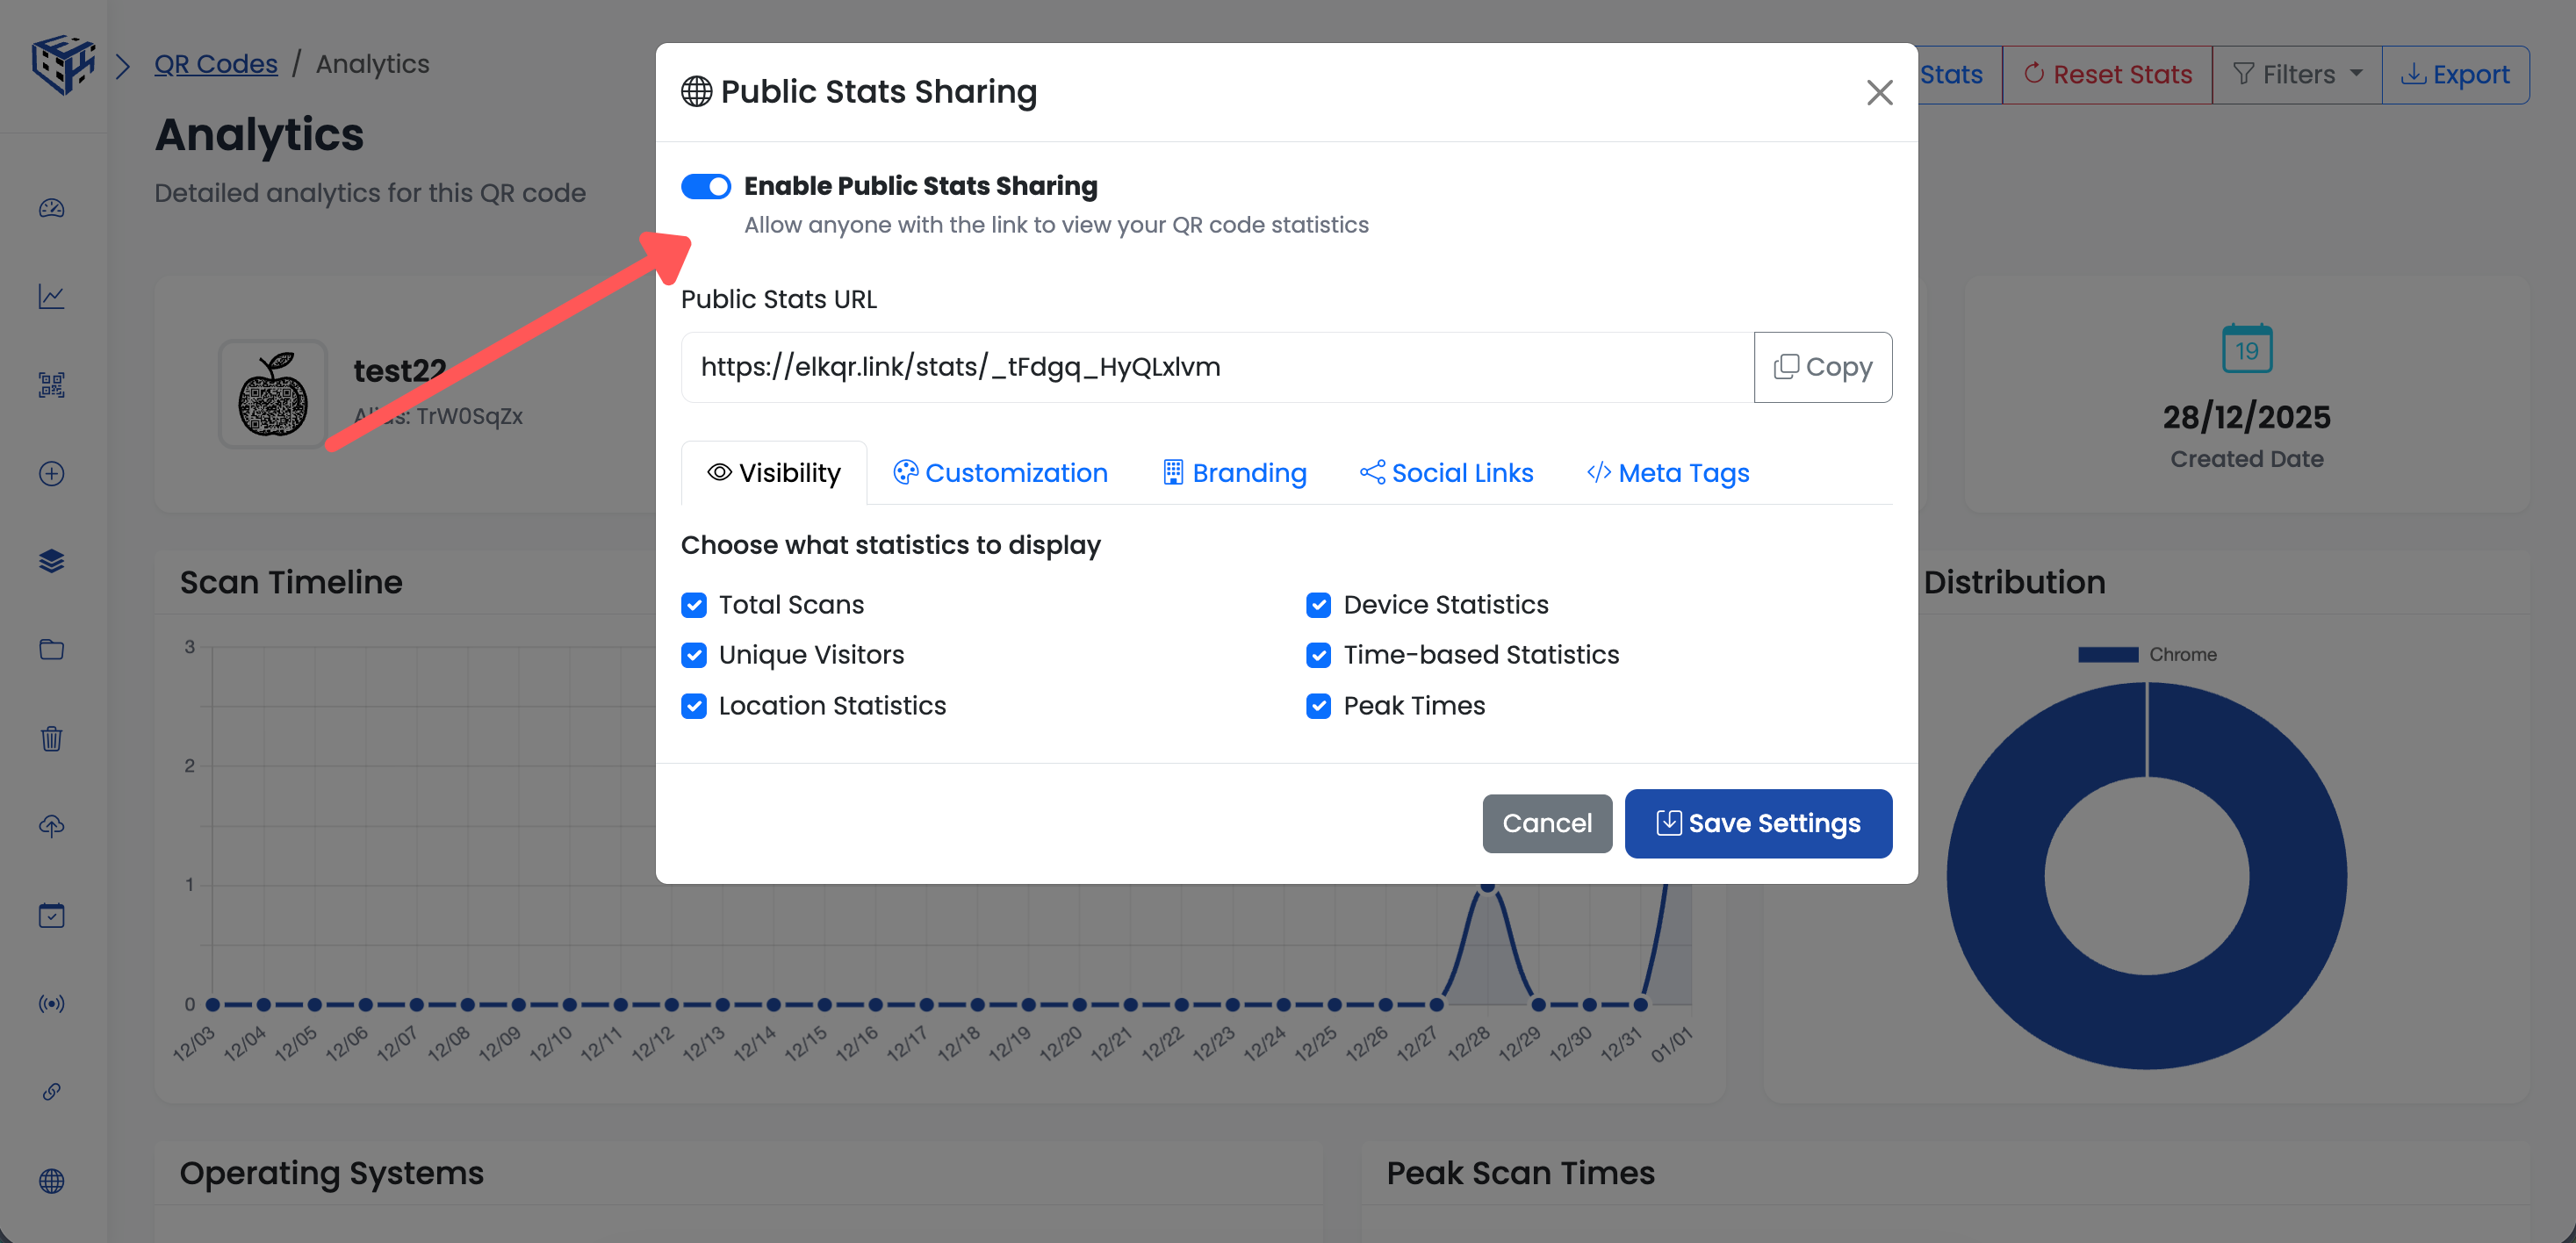Uncheck the Total Scans checkbox
The image size is (2576, 1243).
pos(694,605)
